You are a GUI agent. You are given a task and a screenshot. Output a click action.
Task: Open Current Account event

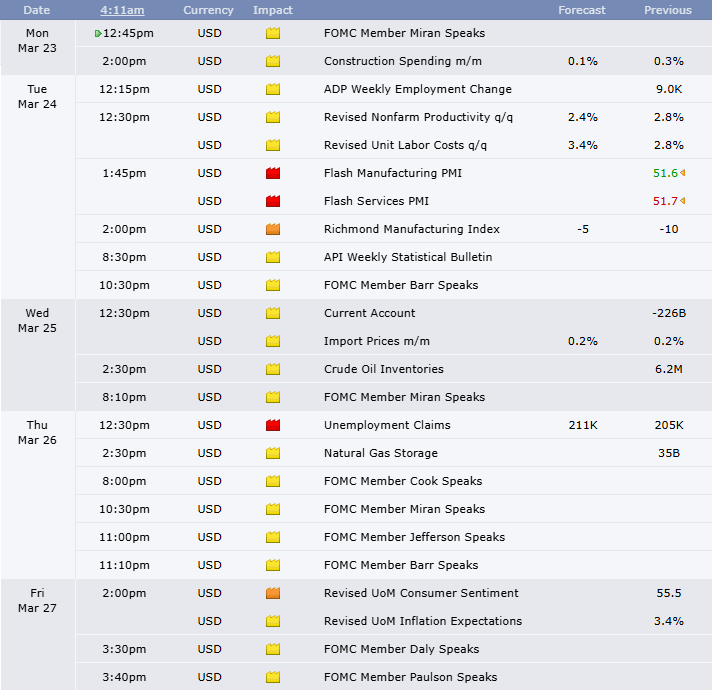370,313
